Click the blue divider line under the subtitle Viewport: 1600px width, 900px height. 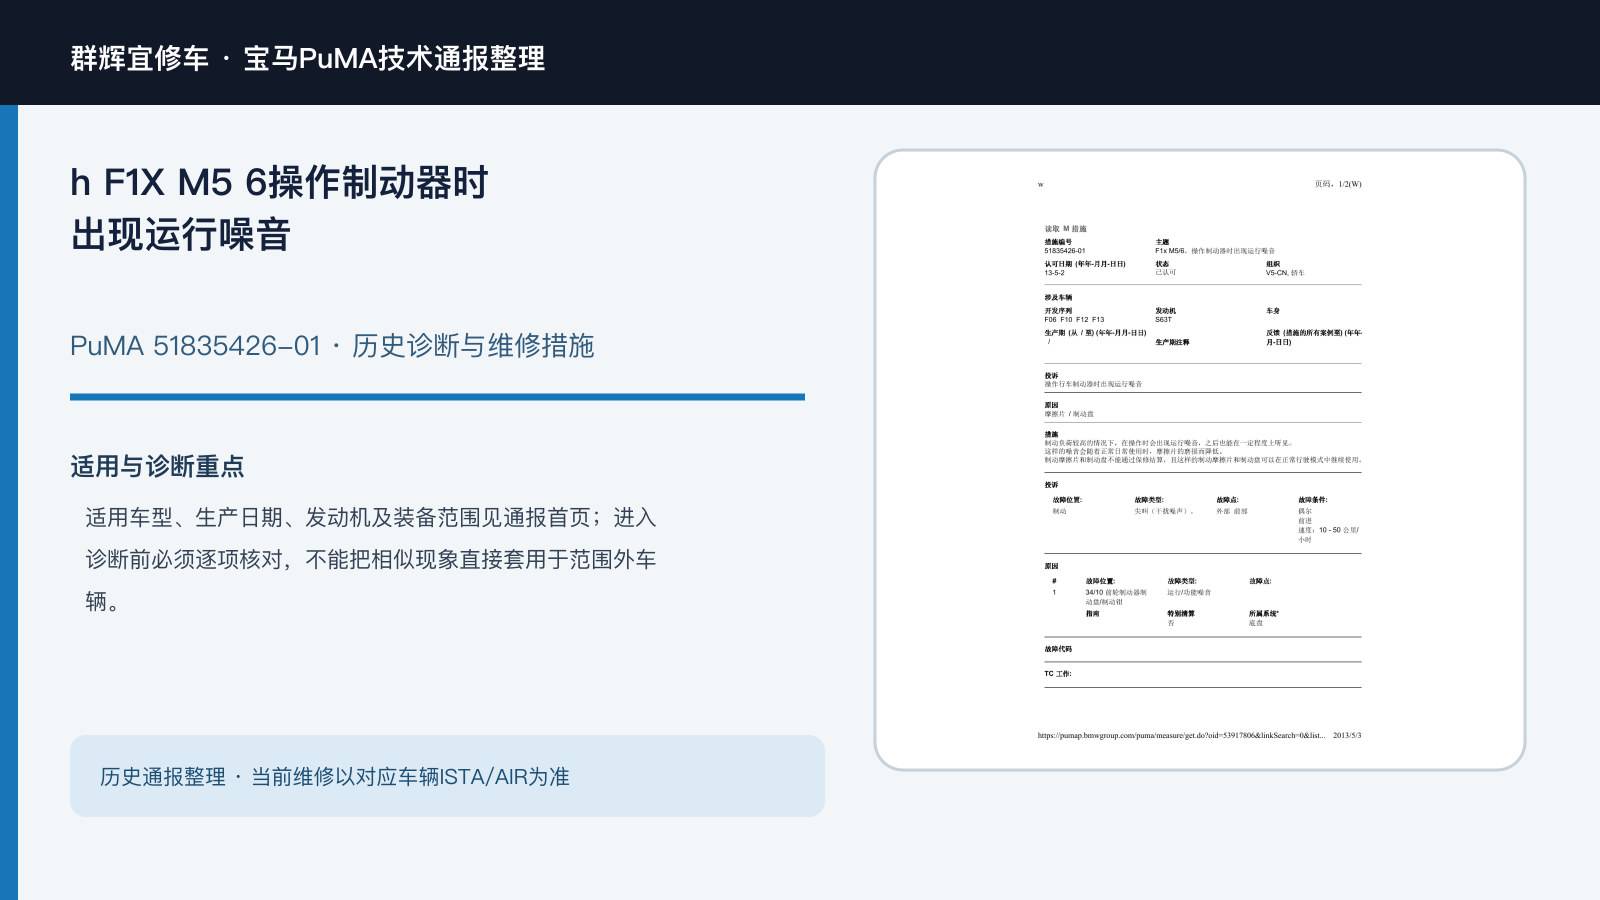(437, 397)
